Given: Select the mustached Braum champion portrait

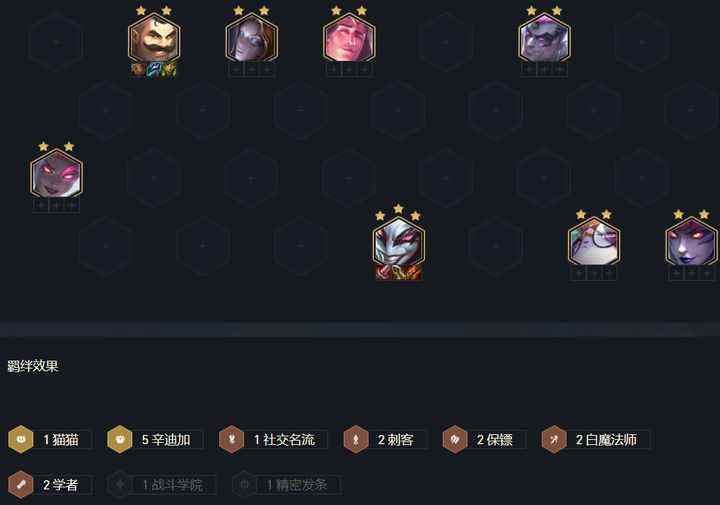Looking at the screenshot, I should [154, 39].
